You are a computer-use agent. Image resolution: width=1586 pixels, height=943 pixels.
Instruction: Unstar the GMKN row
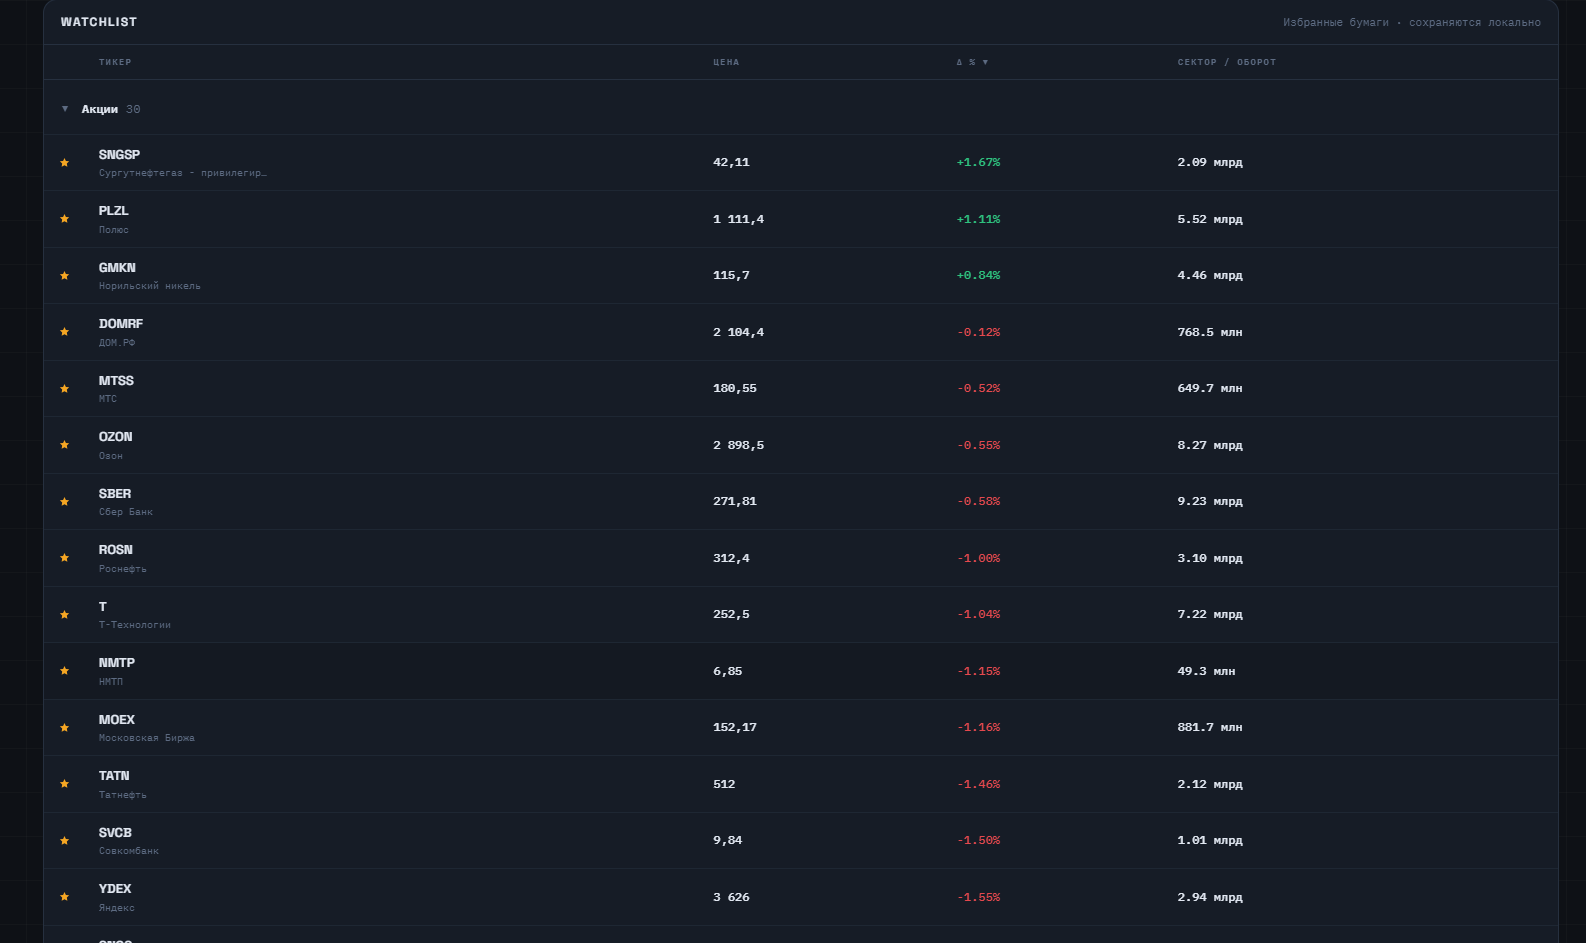[65, 276]
